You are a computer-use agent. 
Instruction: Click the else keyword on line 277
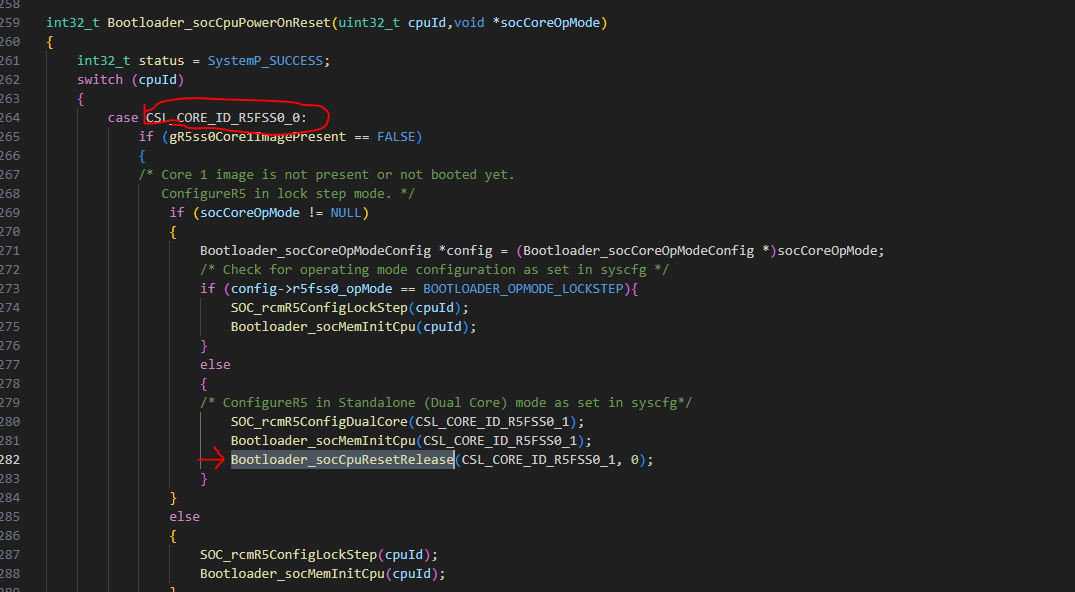pyautogui.click(x=215, y=365)
